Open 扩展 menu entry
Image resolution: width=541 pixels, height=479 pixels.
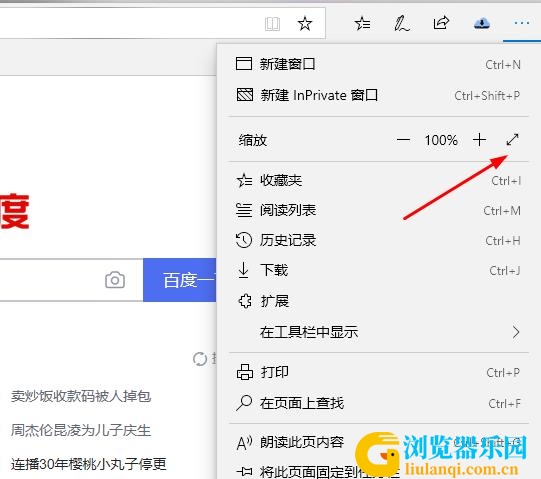379,301
